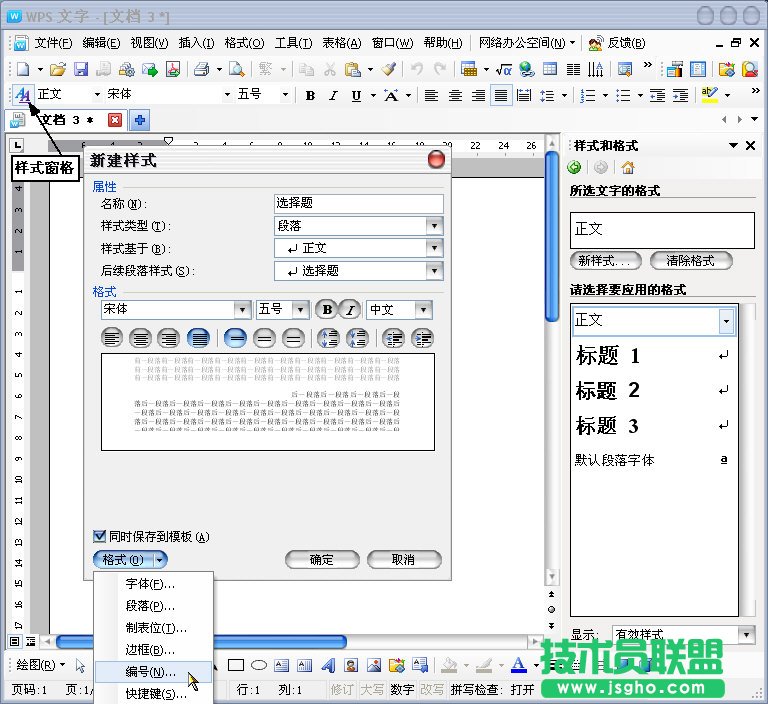Image resolution: width=768 pixels, height=704 pixels.
Task: Select double line spacing button in the dialog
Action: pyautogui.click(x=293, y=338)
